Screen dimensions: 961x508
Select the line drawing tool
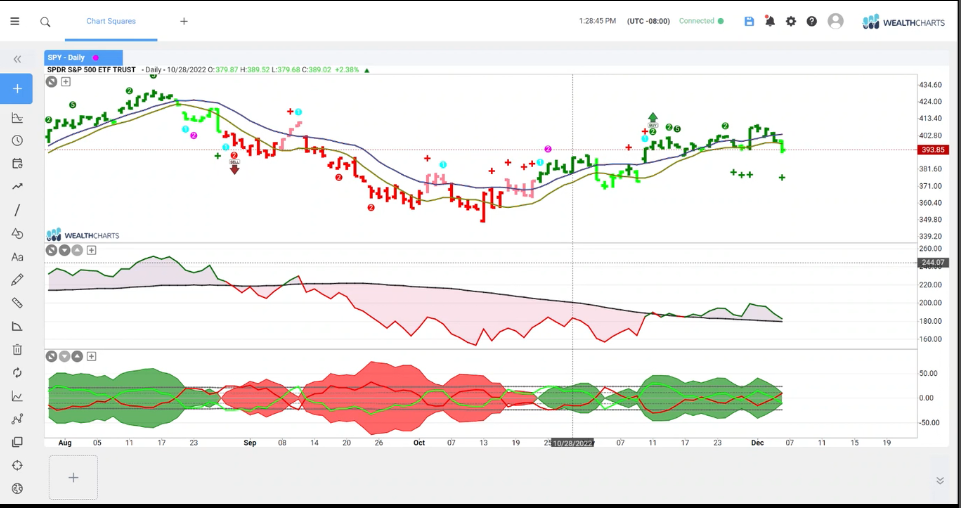[17, 210]
